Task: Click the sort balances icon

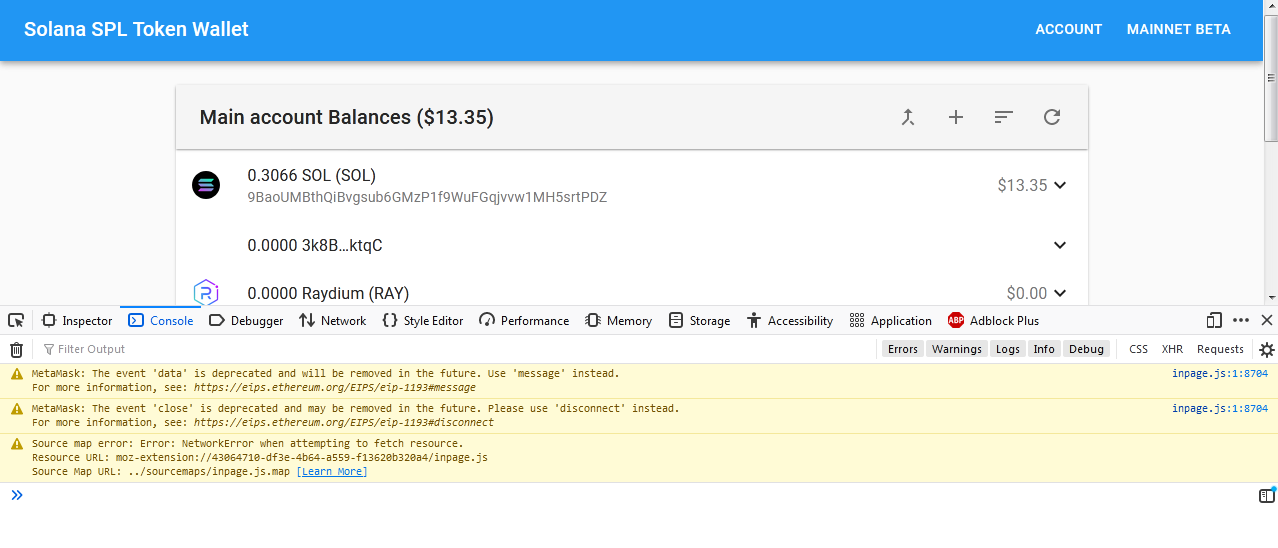Action: [1004, 117]
